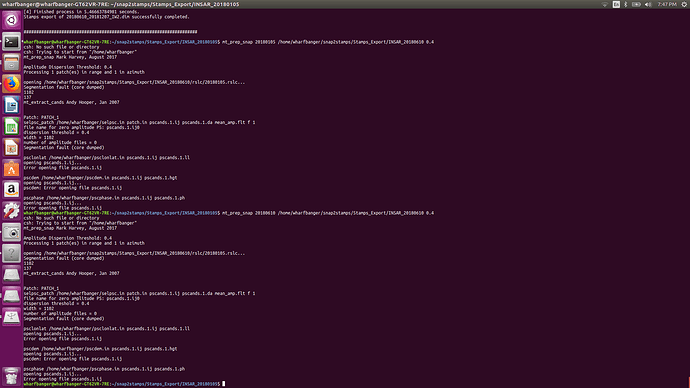The width and height of the screenshot is (690, 388).
Task: Click "Stamps export of 20180610_20181207_IW2.dim successfully completed" line
Action: click(106, 17)
